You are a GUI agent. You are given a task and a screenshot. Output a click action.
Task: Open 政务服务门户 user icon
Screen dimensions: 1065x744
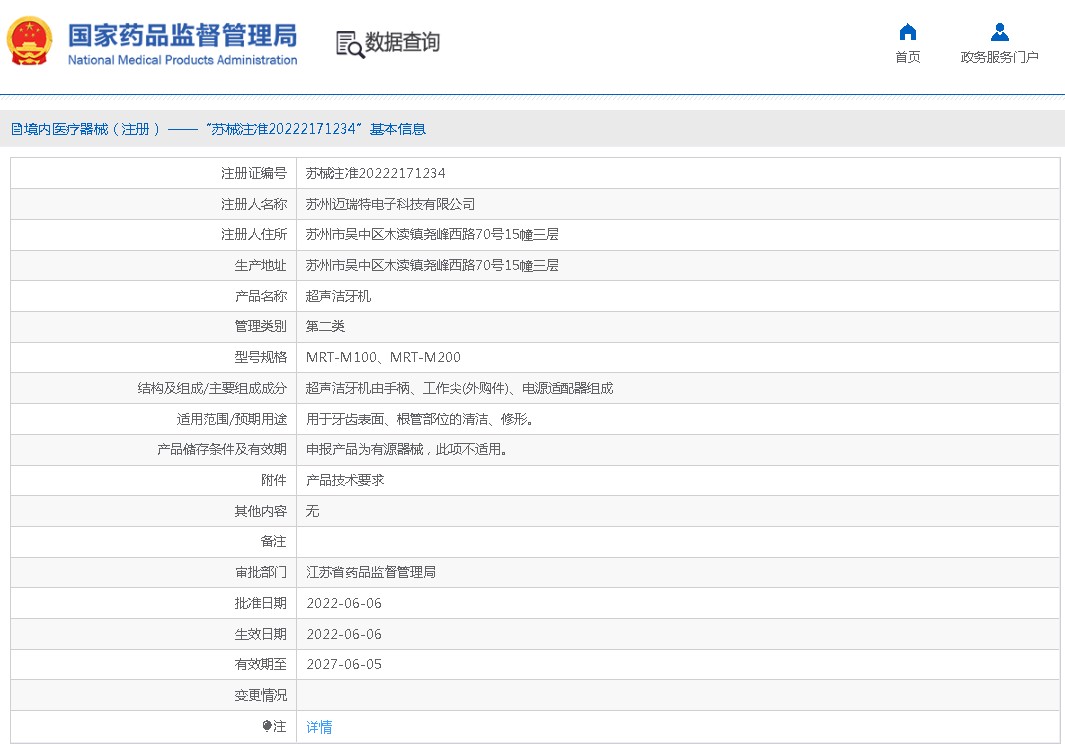point(999,33)
